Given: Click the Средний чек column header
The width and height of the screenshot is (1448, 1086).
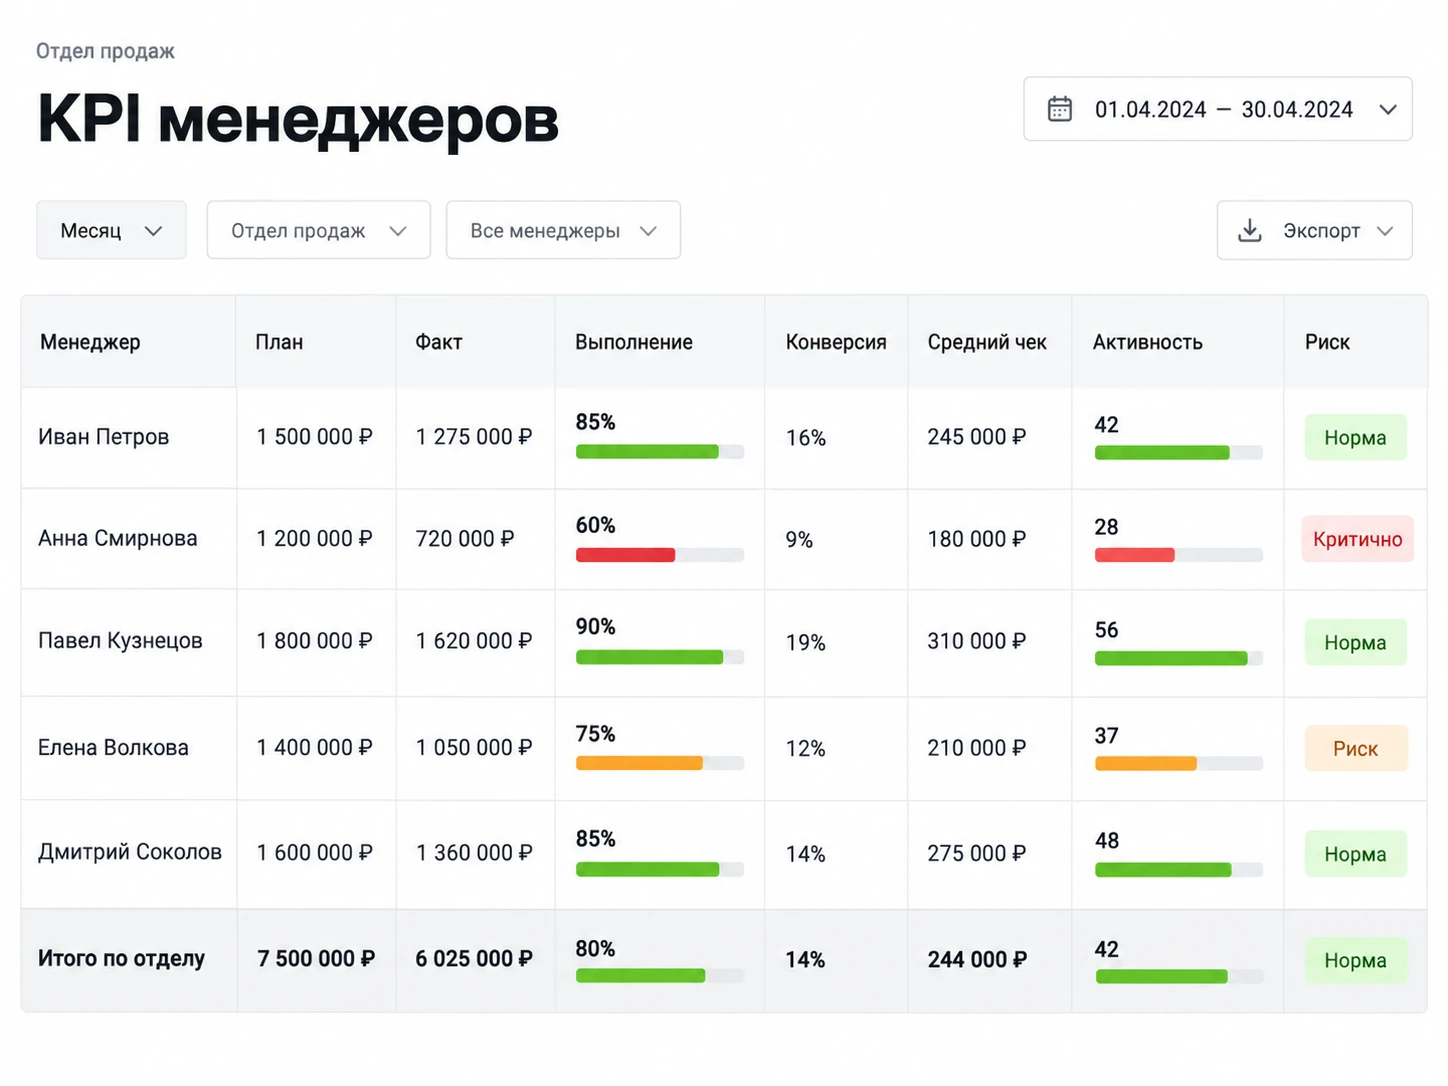Looking at the screenshot, I should [987, 342].
